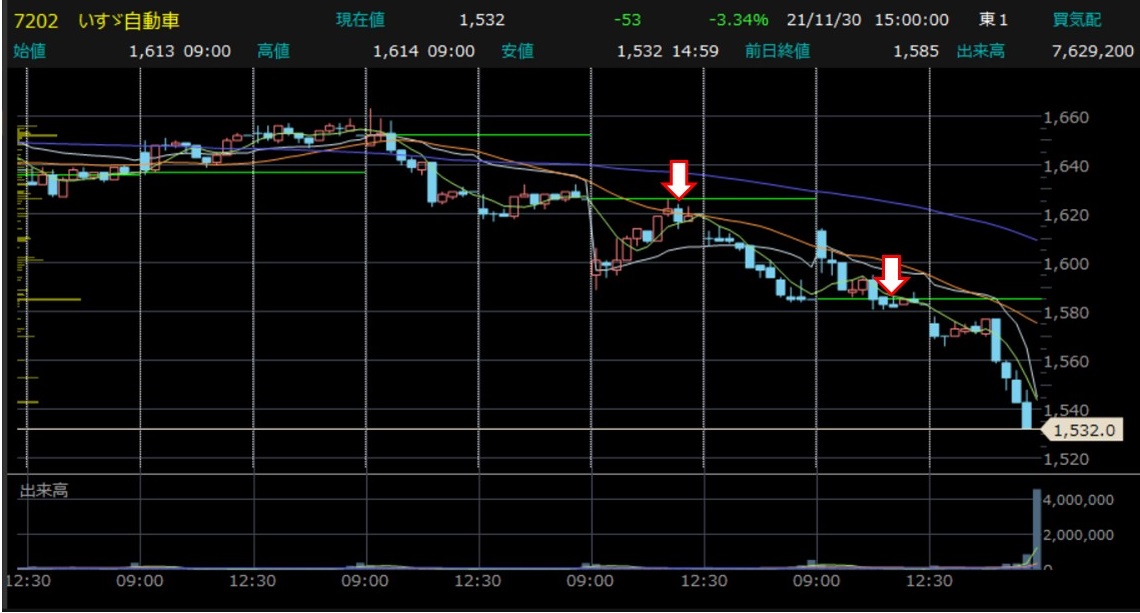Click the 安値 label
Viewport: 1140px width, 613px height.
click(x=518, y=51)
